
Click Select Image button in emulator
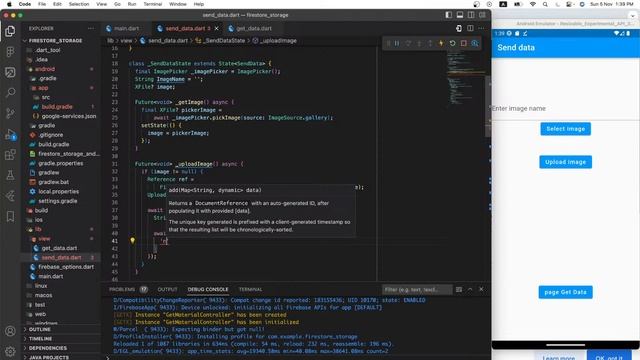565,129
